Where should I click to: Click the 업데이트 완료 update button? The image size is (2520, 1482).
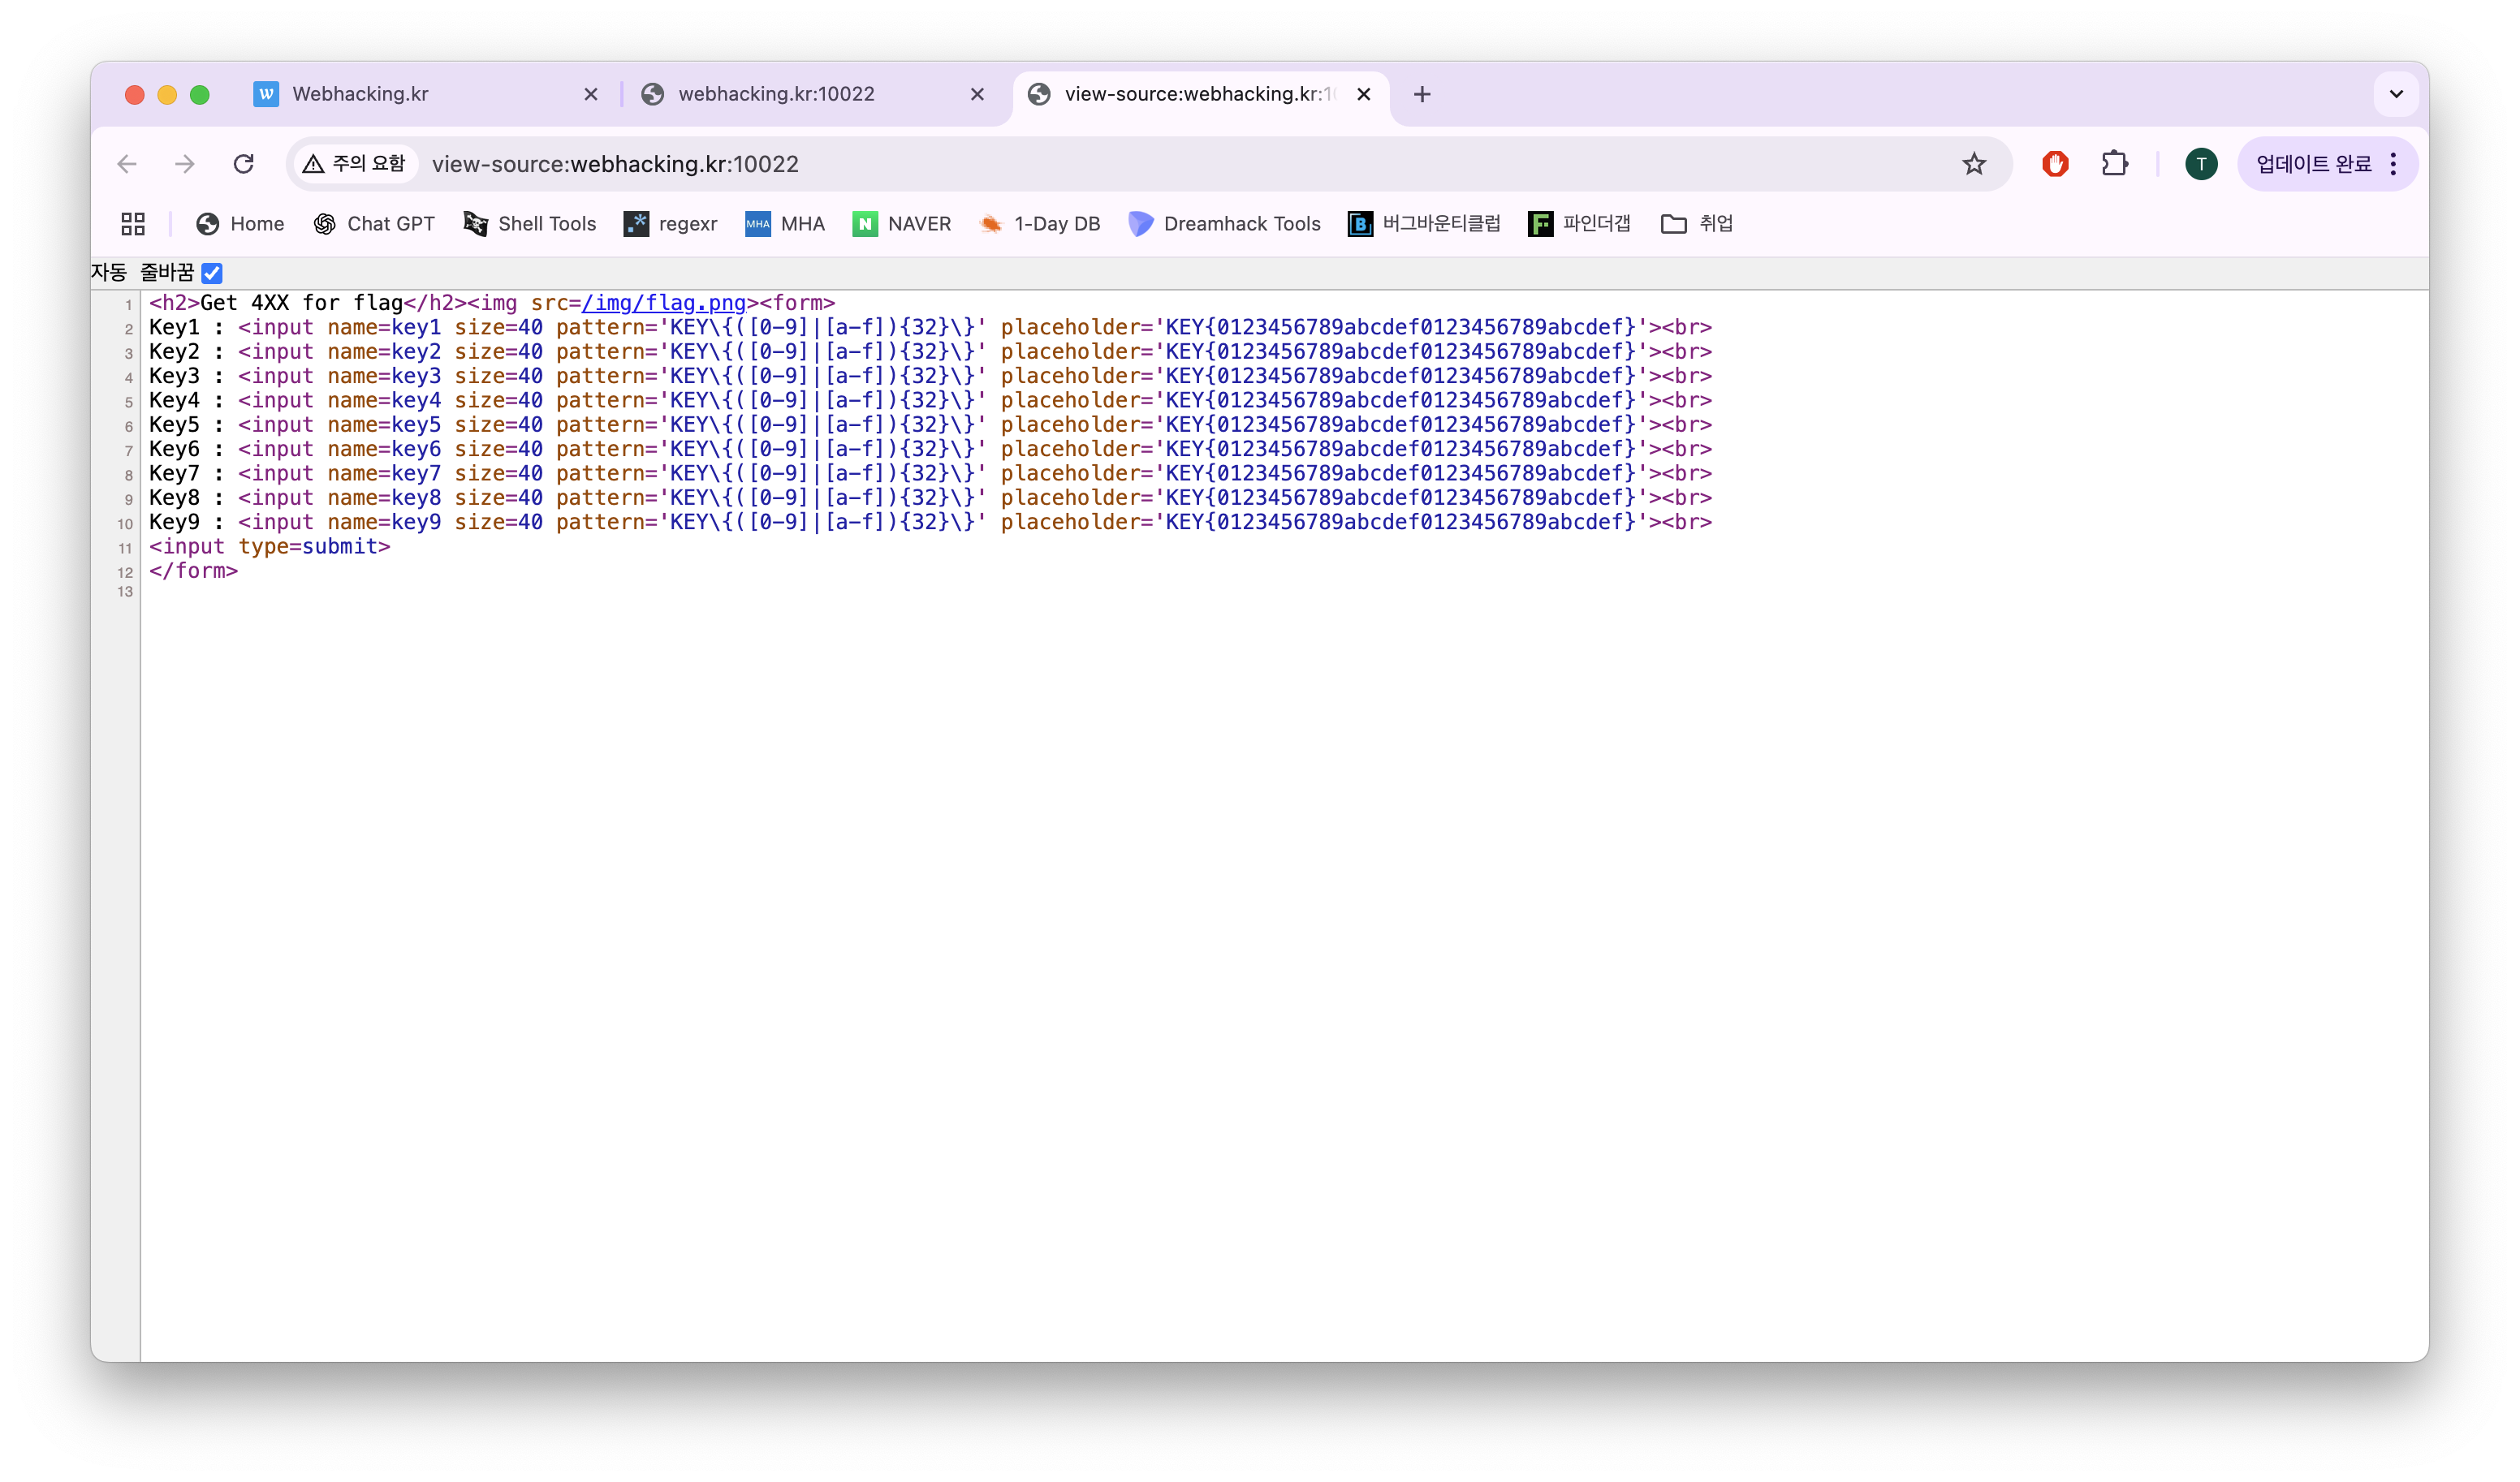(x=2313, y=164)
